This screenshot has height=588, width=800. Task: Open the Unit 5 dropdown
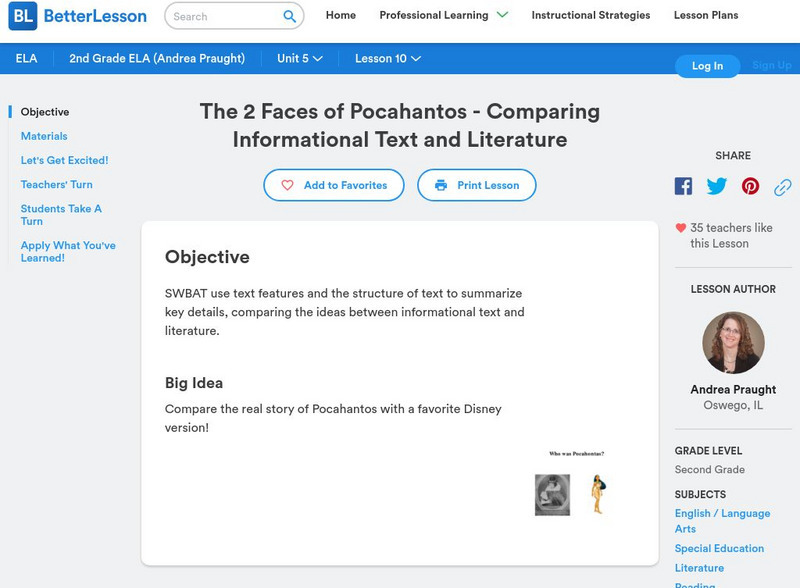tap(300, 58)
